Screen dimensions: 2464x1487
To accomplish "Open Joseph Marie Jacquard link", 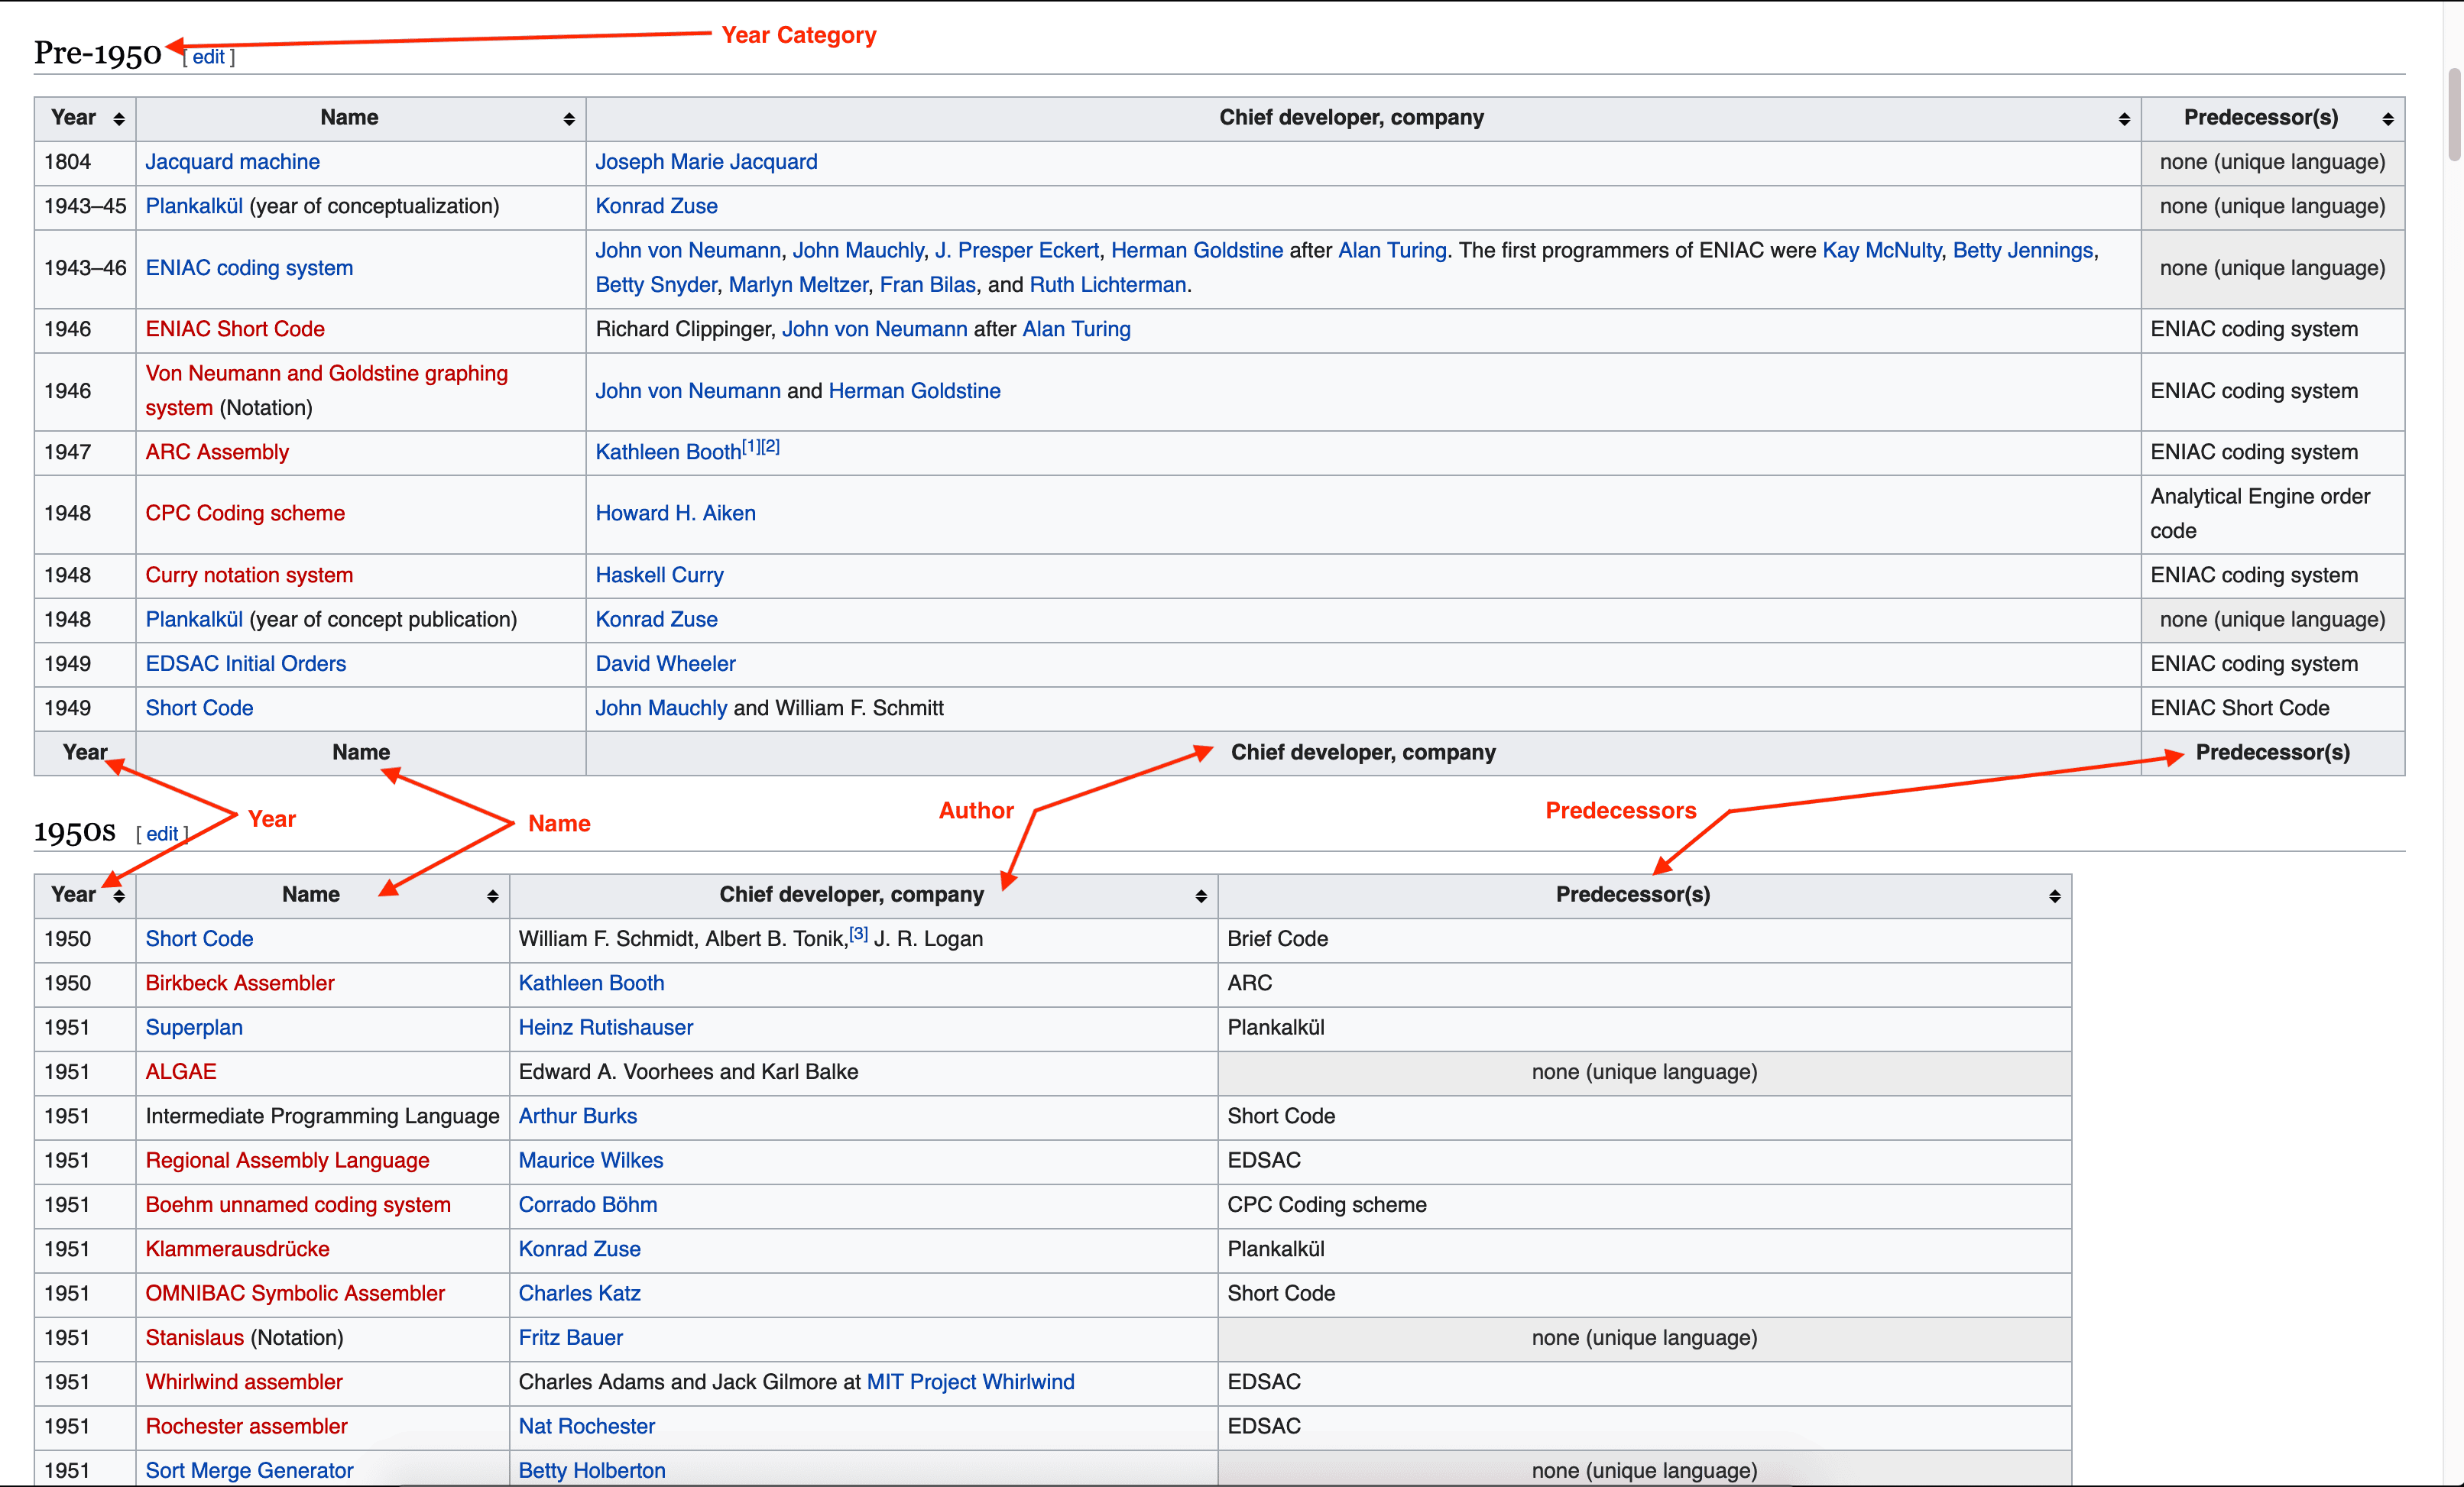I will point(706,162).
